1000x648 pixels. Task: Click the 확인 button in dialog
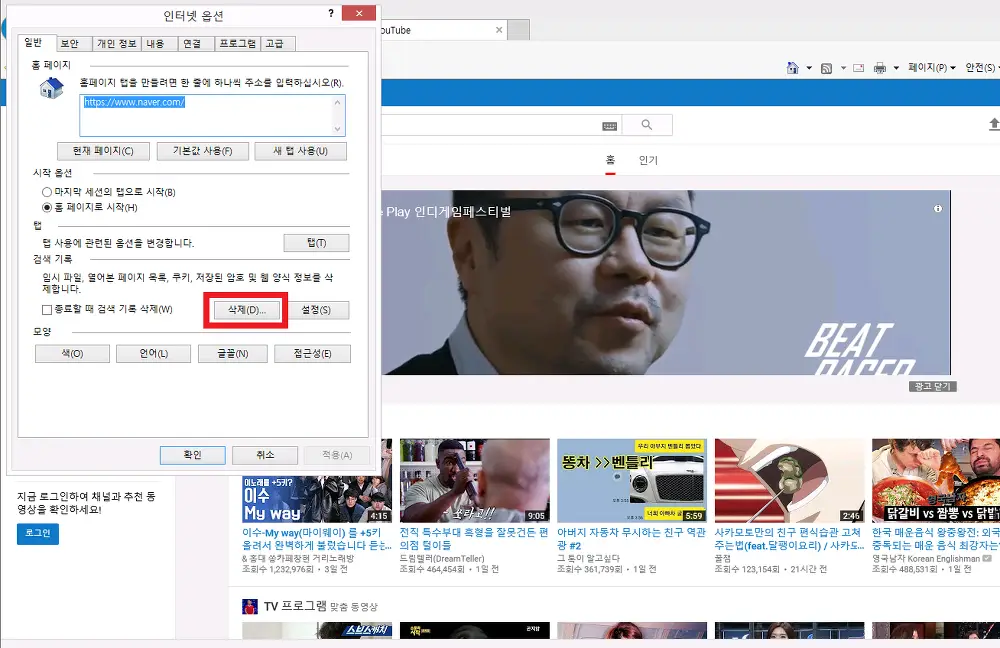coord(193,455)
